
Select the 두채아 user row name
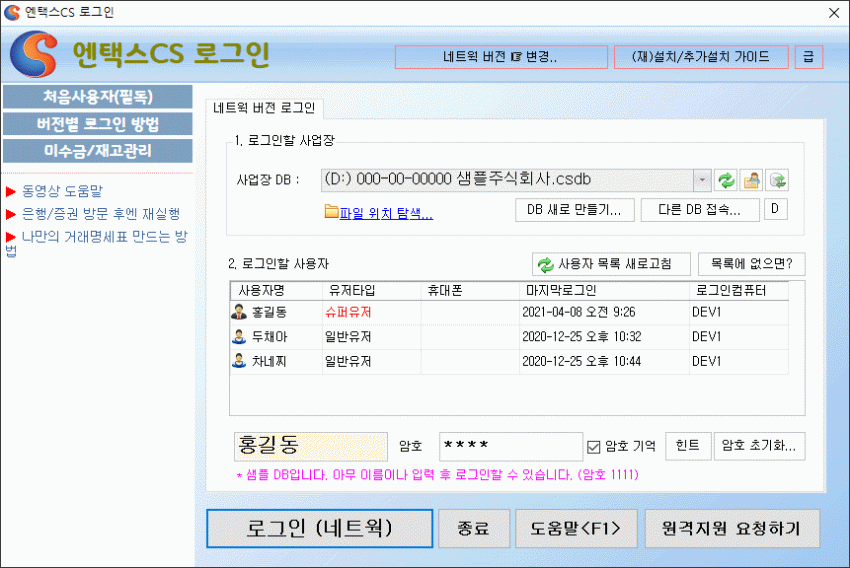pyautogui.click(x=269, y=337)
